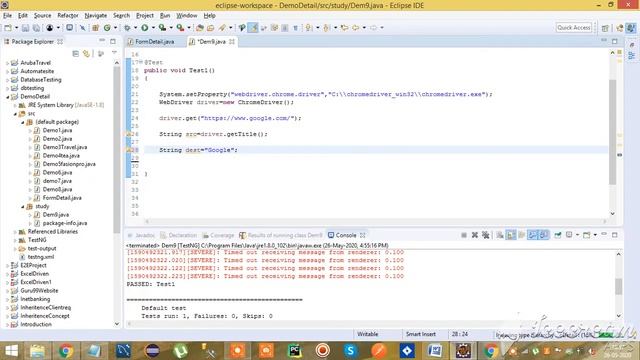Click the Console vertical scrollbar thumb
The height and width of the screenshot is (360, 640).
click(x=619, y=286)
